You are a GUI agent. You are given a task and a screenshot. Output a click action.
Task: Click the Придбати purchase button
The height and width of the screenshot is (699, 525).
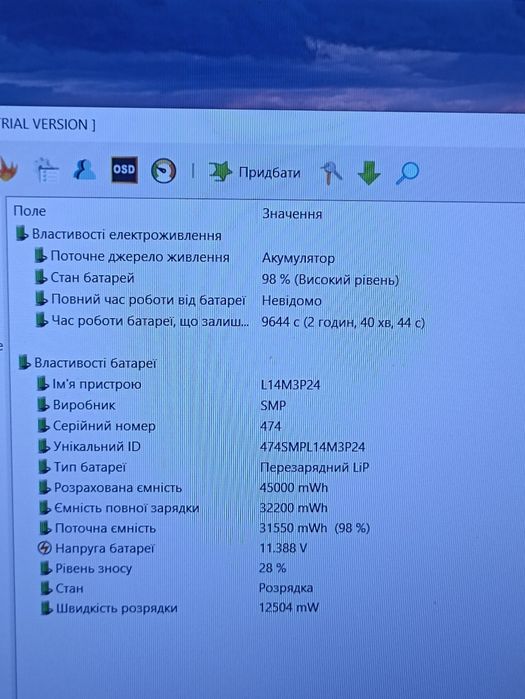point(269,173)
